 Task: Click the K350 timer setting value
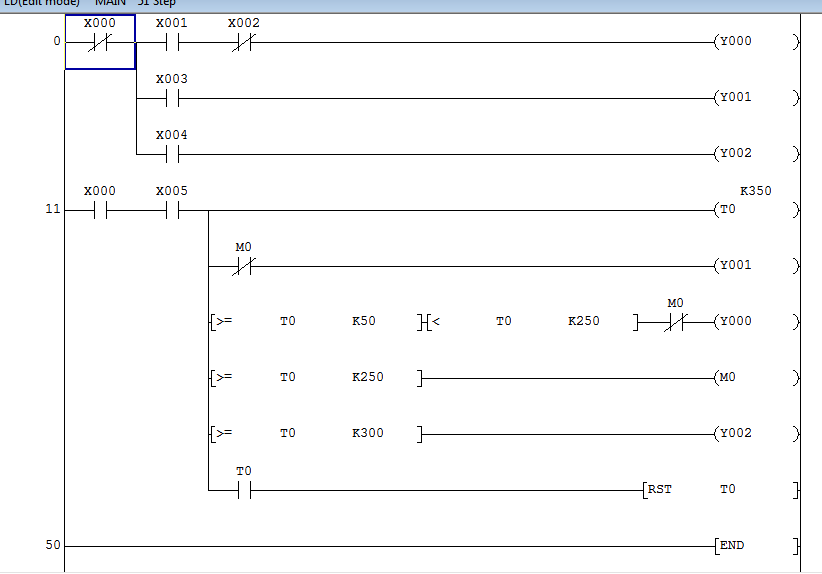pos(755,191)
